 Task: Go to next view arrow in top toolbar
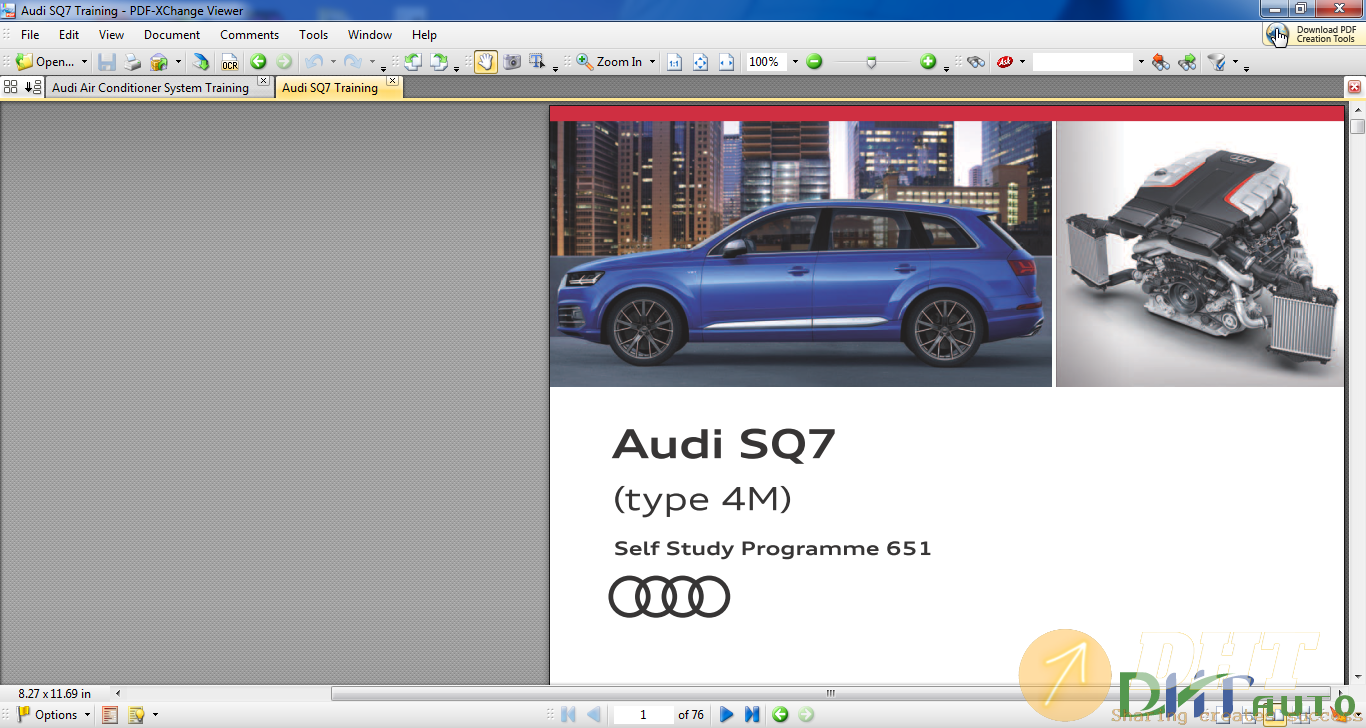coord(284,62)
